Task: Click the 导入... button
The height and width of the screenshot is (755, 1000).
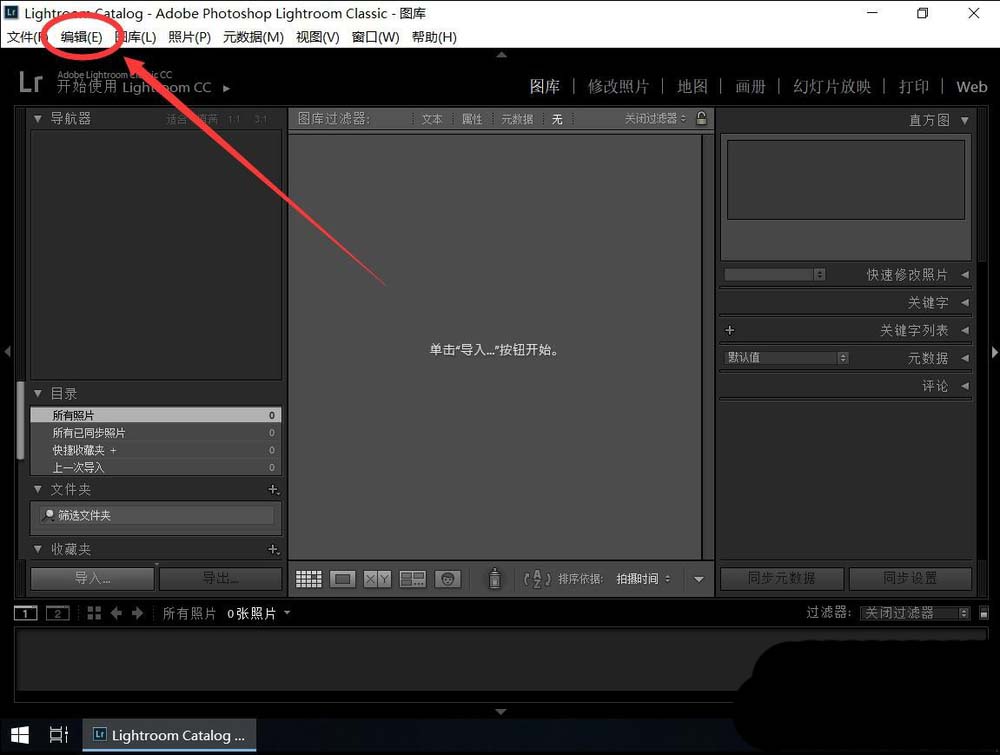Action: [92, 578]
